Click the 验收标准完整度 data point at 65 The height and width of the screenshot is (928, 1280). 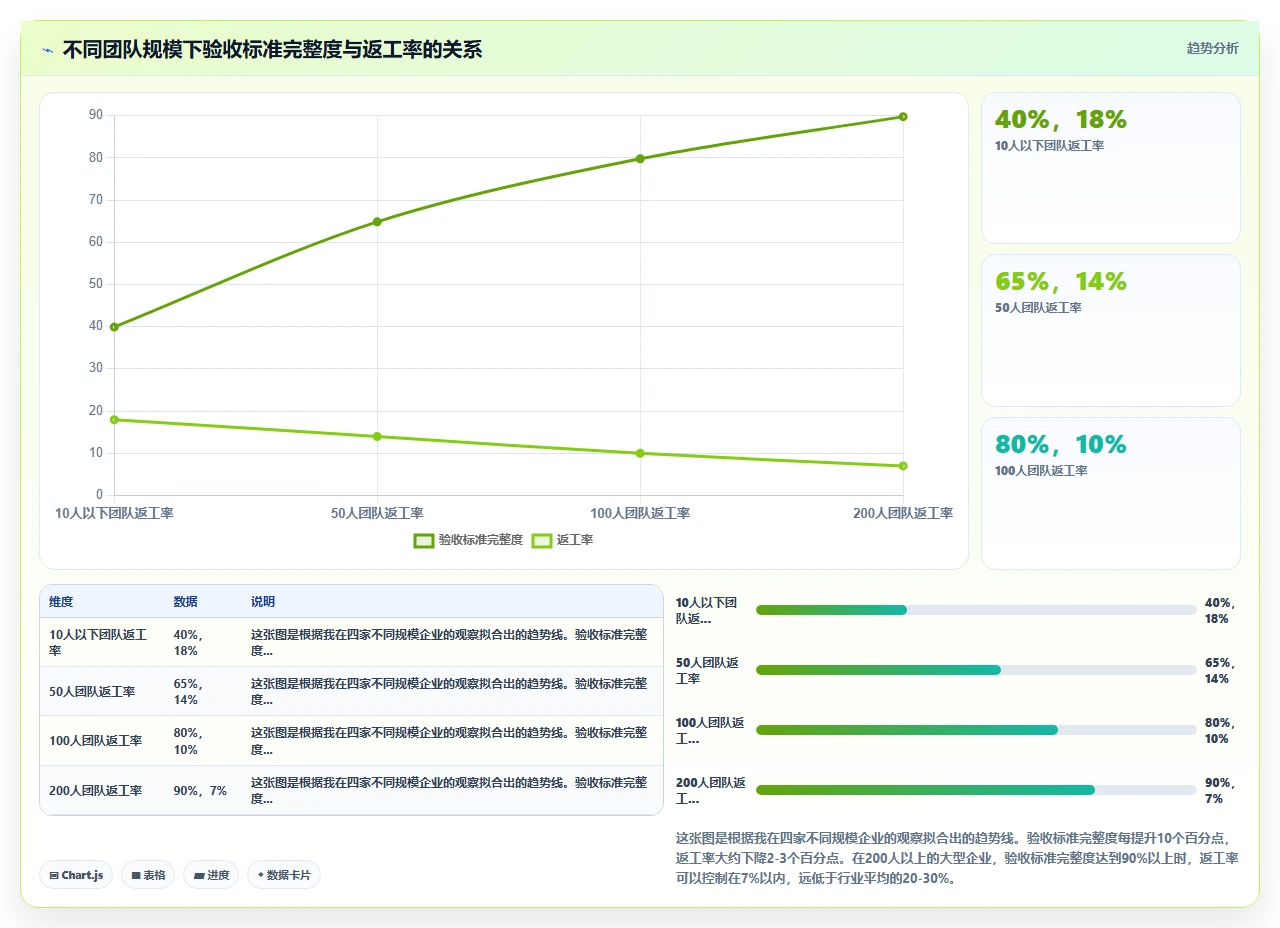(x=377, y=222)
